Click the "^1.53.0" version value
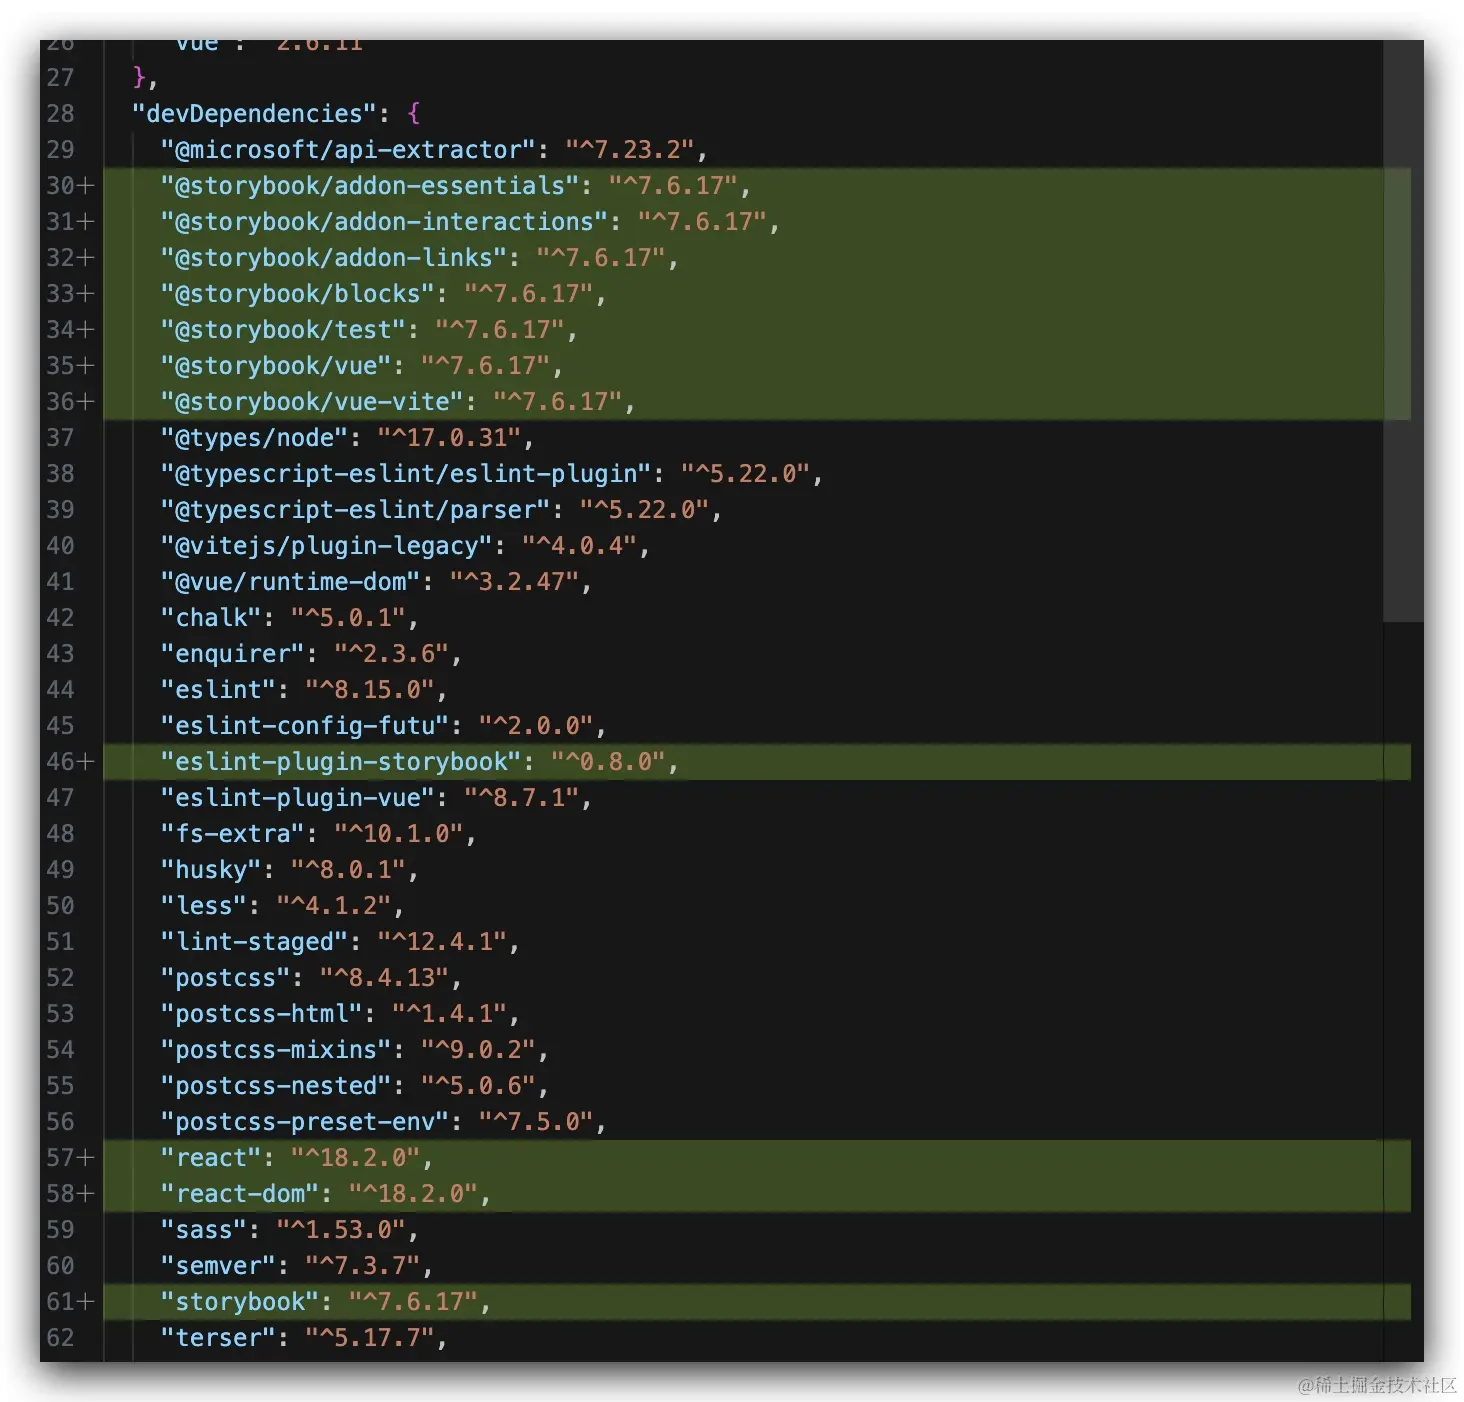1464x1402 pixels. pyautogui.click(x=340, y=1230)
